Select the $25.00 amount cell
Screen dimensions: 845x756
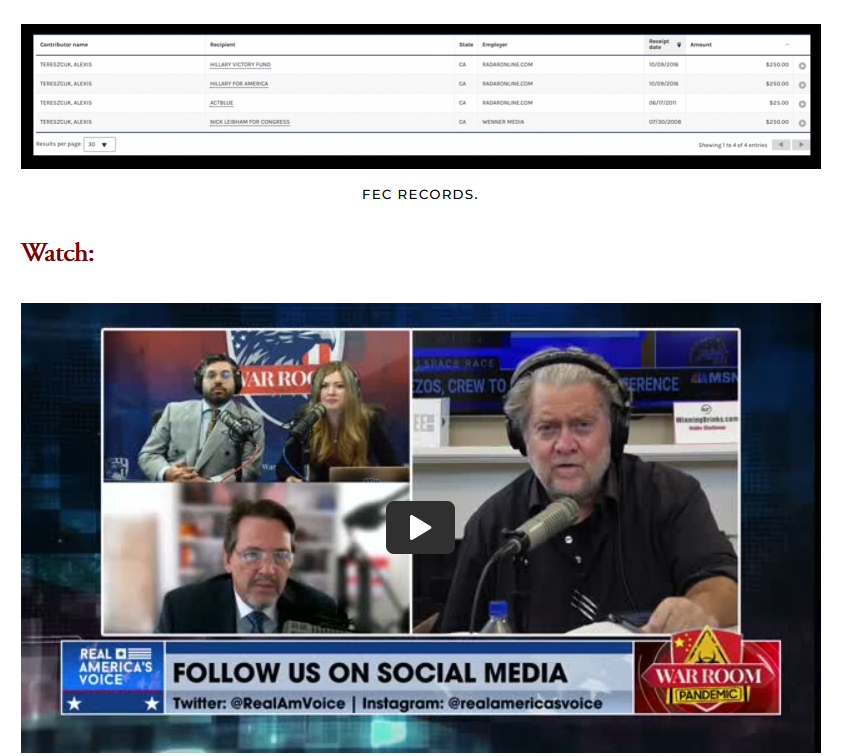click(779, 103)
